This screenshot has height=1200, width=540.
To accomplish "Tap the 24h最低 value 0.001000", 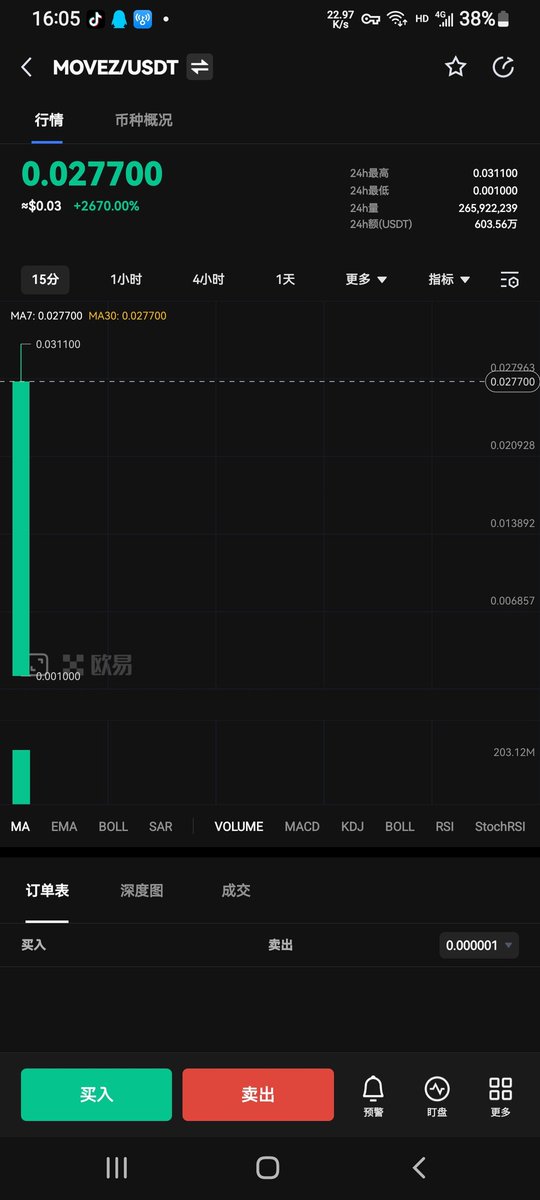I will (495, 191).
